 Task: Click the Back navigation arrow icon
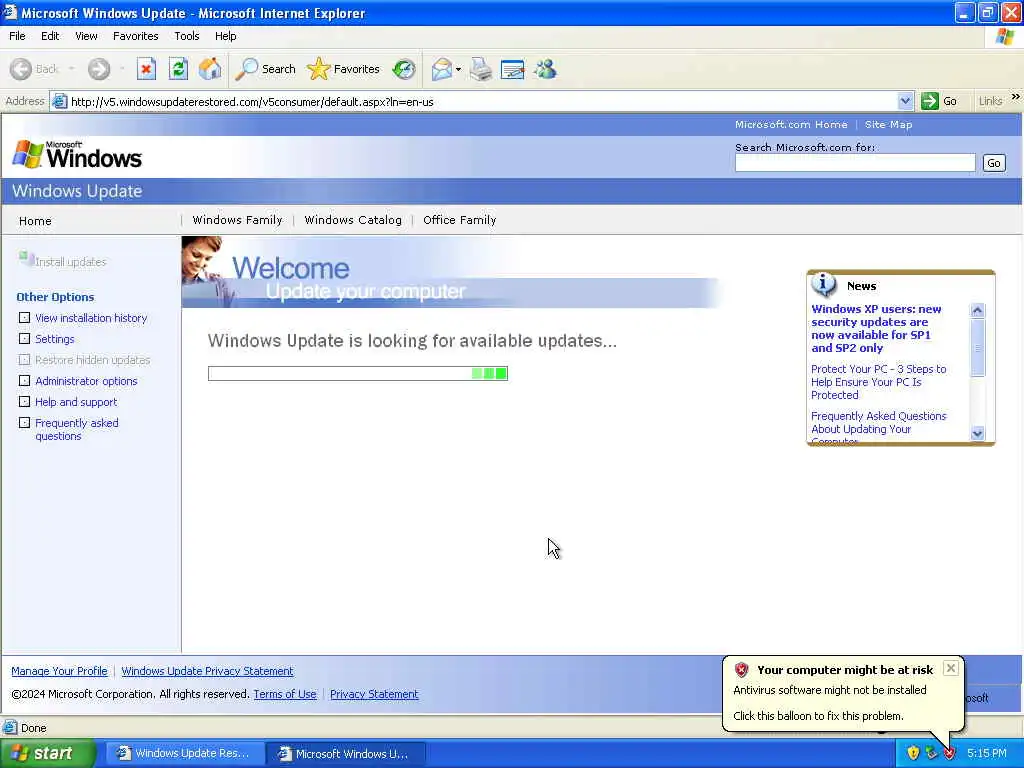(x=20, y=69)
